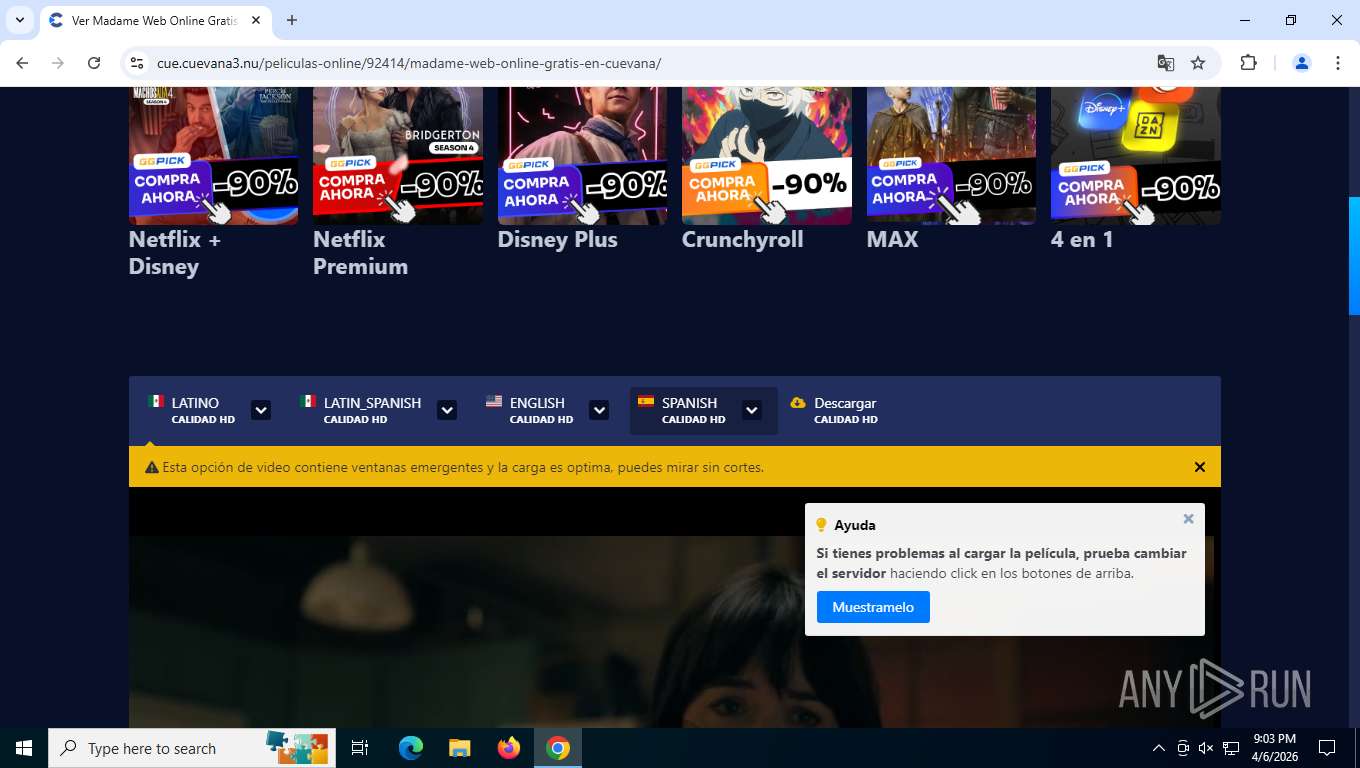Viewport: 1360px width, 768px height.
Task: Expand the LATIN_SPANISH server dropdown
Action: (x=447, y=410)
